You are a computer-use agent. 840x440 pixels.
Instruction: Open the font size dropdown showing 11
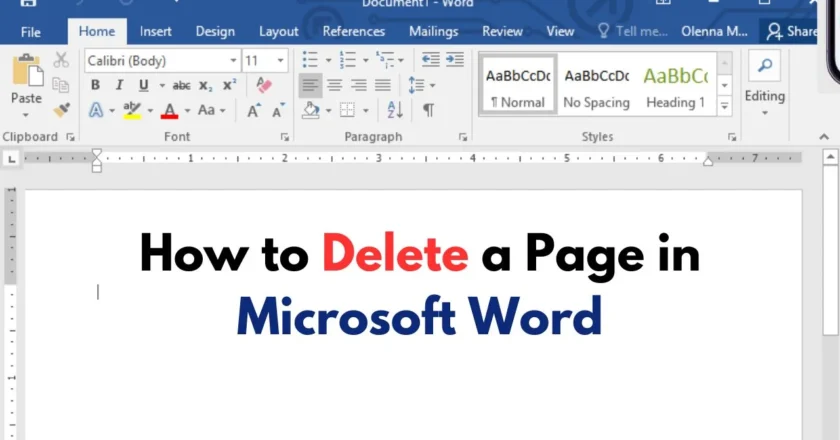pyautogui.click(x=281, y=61)
